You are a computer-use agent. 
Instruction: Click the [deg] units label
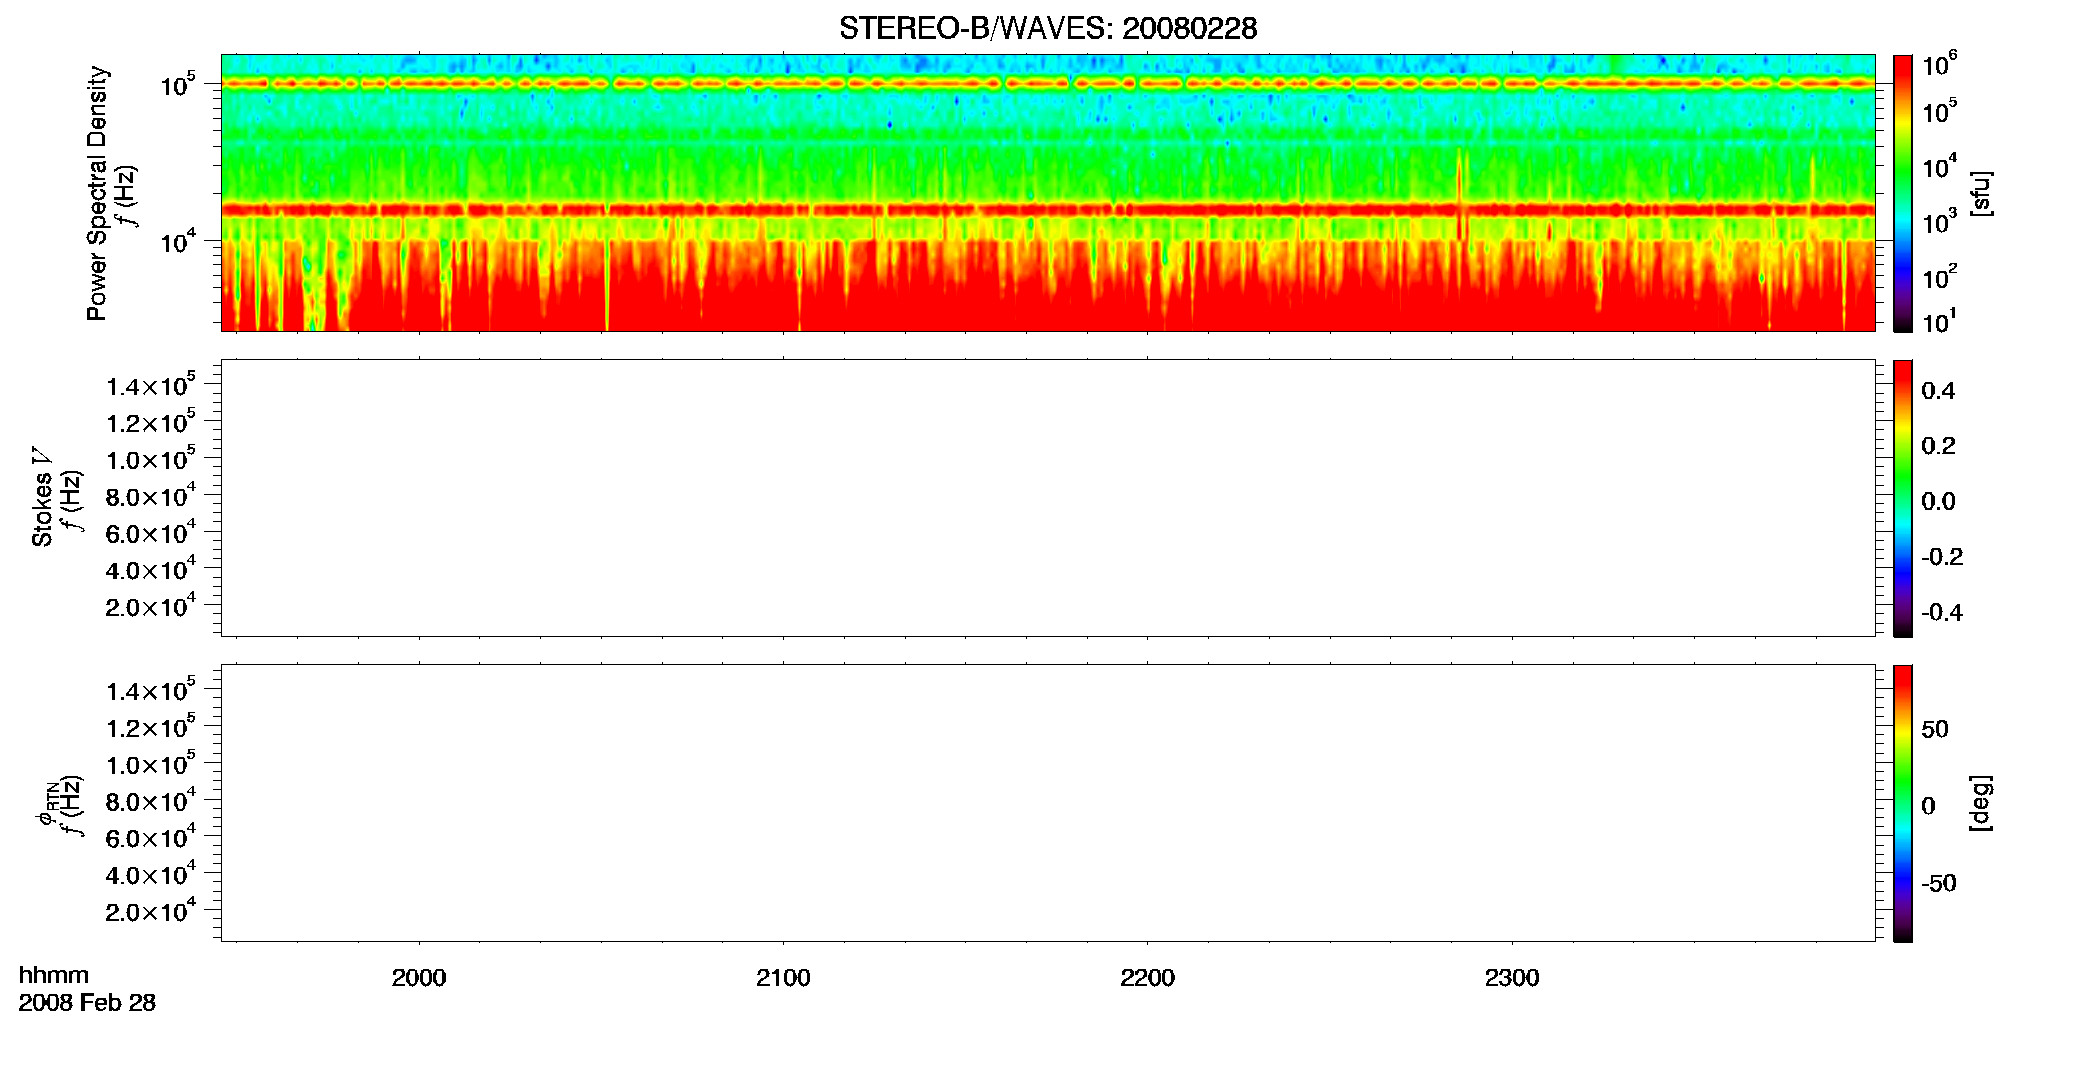pos(1981,803)
